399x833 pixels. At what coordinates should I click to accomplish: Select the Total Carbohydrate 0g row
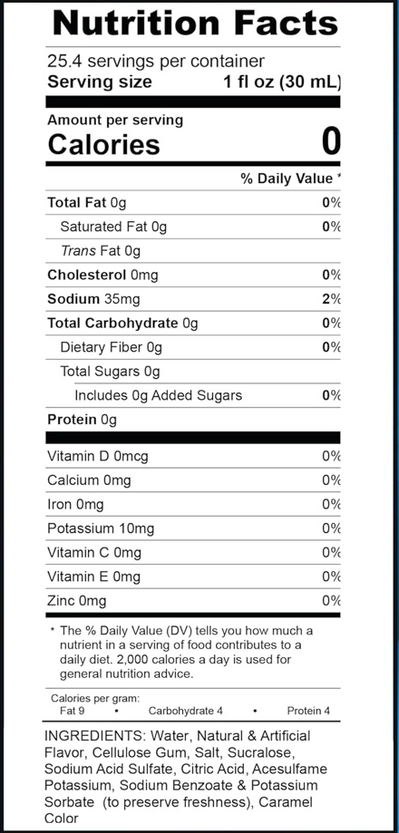click(x=193, y=323)
